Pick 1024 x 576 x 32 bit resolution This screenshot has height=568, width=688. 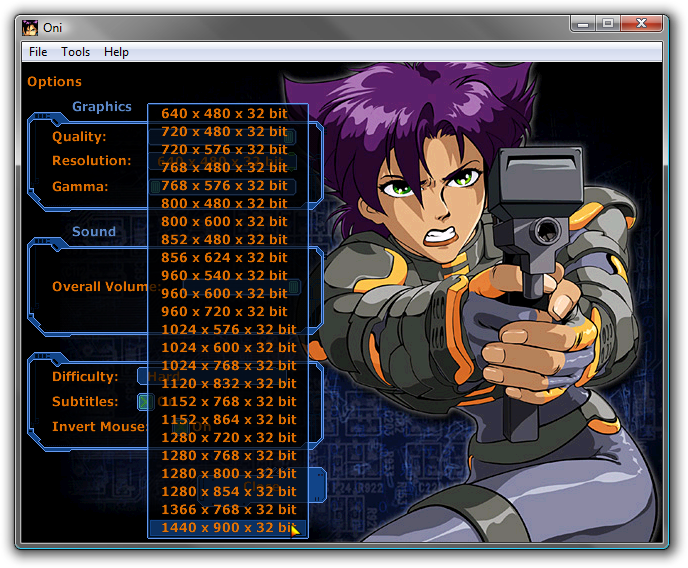pos(228,329)
